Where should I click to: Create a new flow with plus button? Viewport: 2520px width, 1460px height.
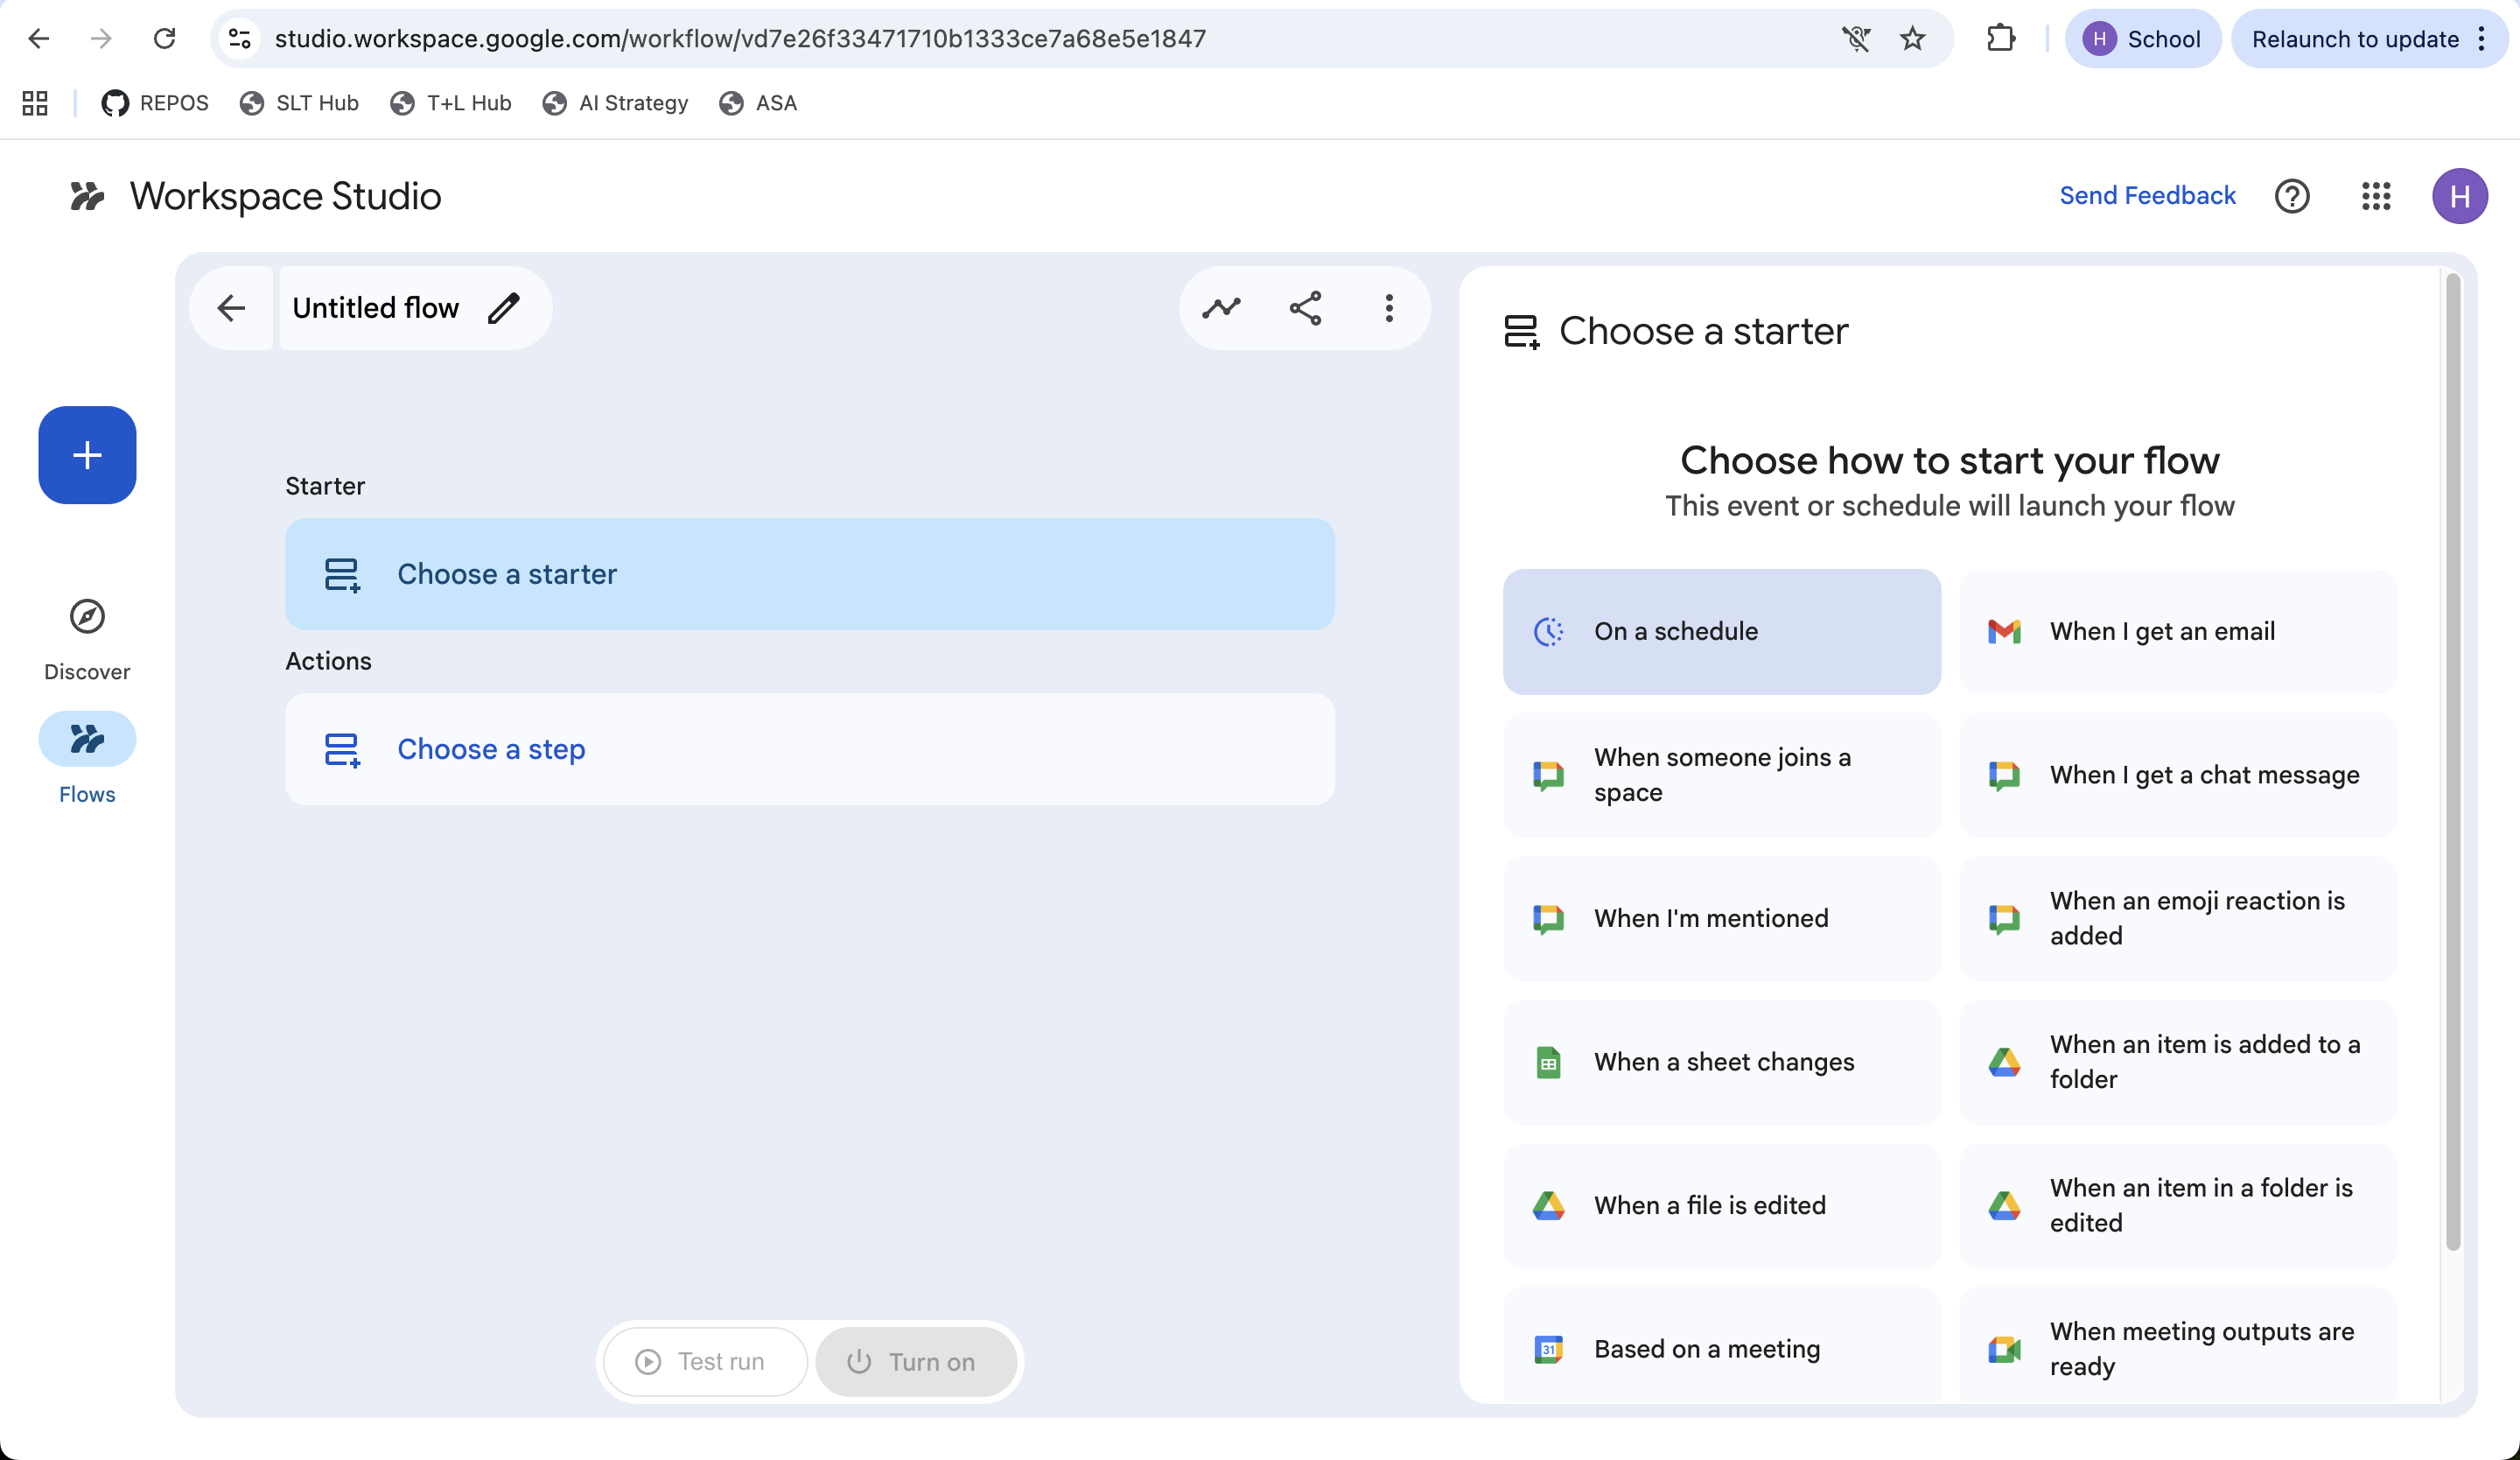tap(87, 455)
